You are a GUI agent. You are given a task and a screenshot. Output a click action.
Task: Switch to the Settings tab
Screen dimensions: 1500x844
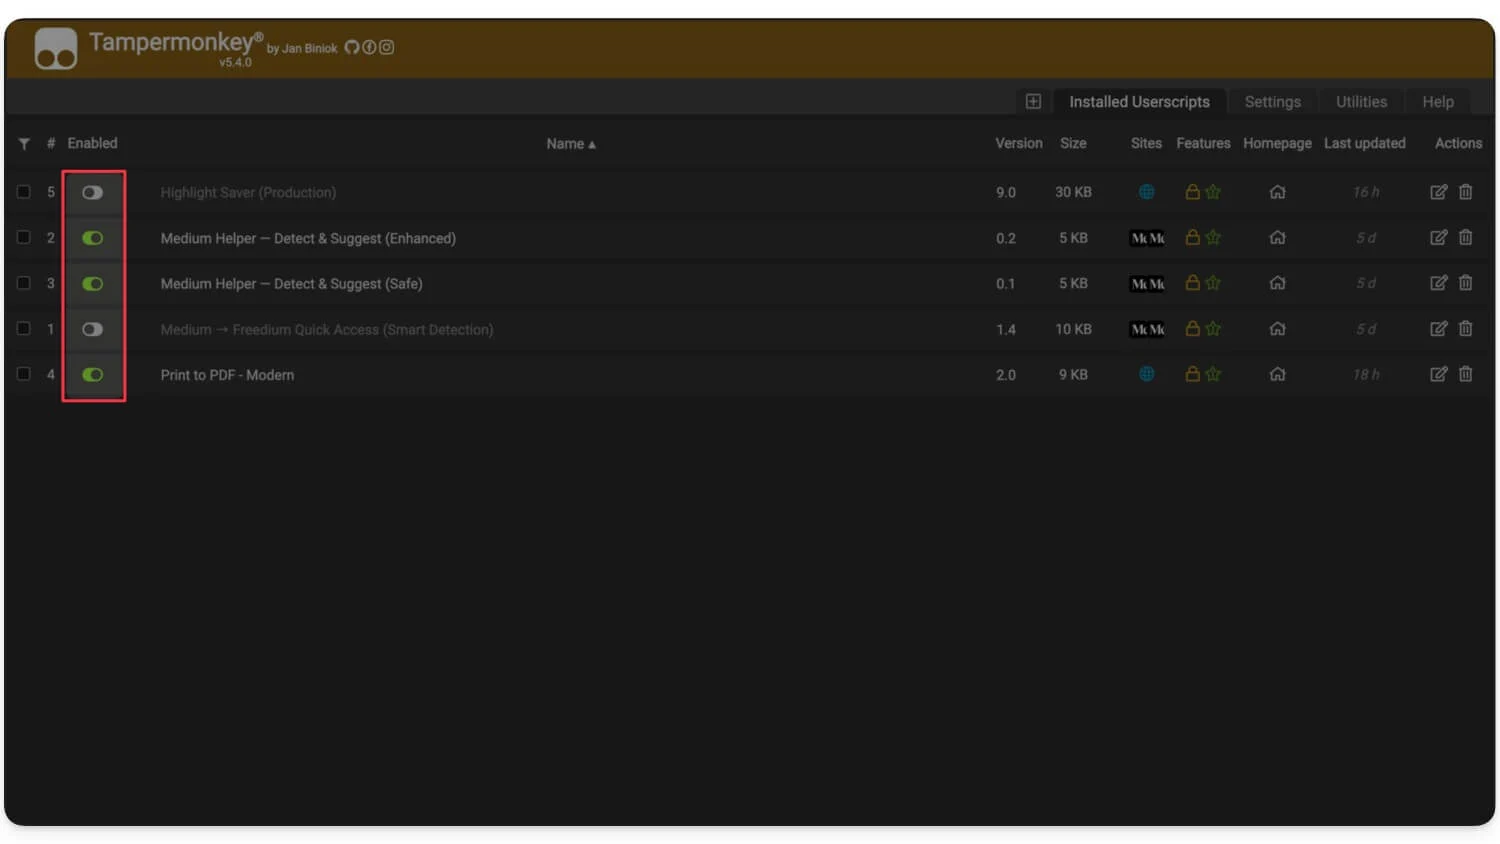(1272, 101)
